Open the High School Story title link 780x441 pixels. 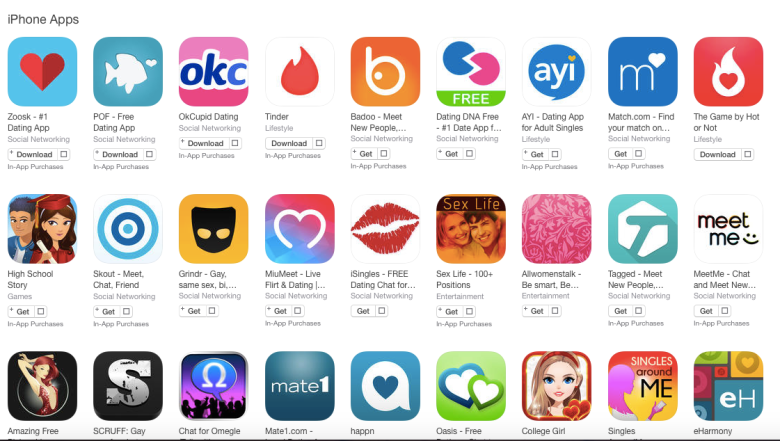coord(30,279)
